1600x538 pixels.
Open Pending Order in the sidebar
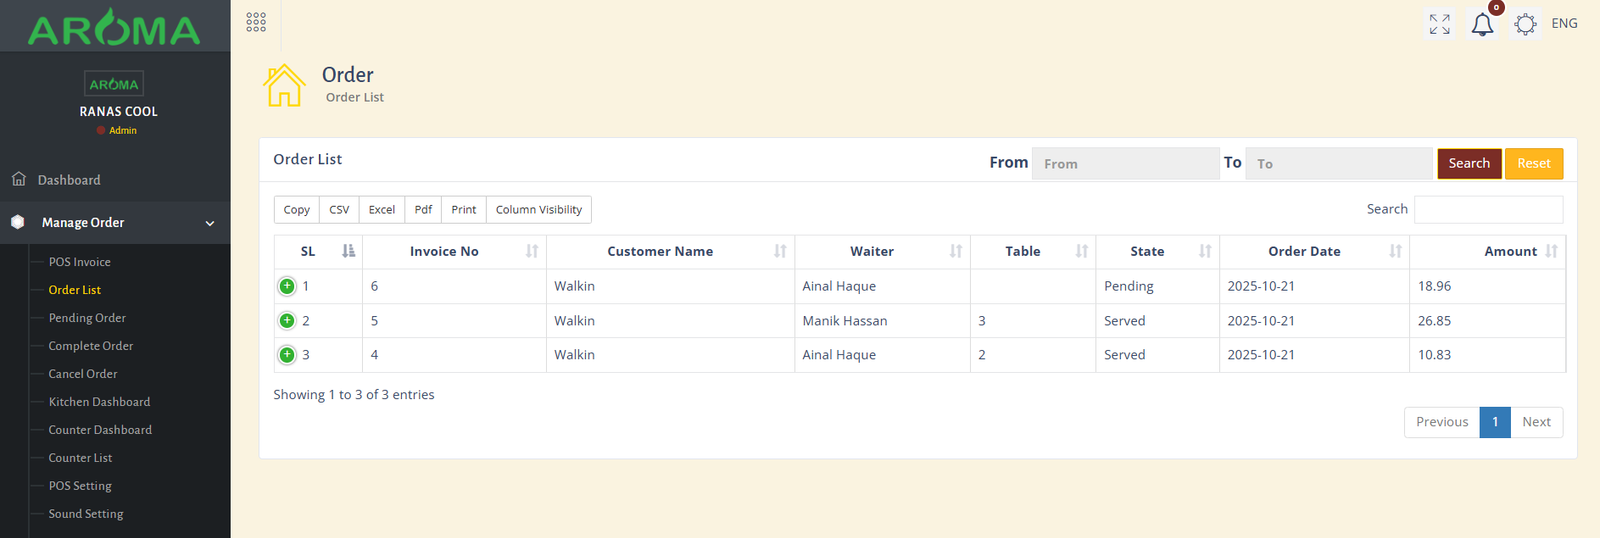point(87,318)
